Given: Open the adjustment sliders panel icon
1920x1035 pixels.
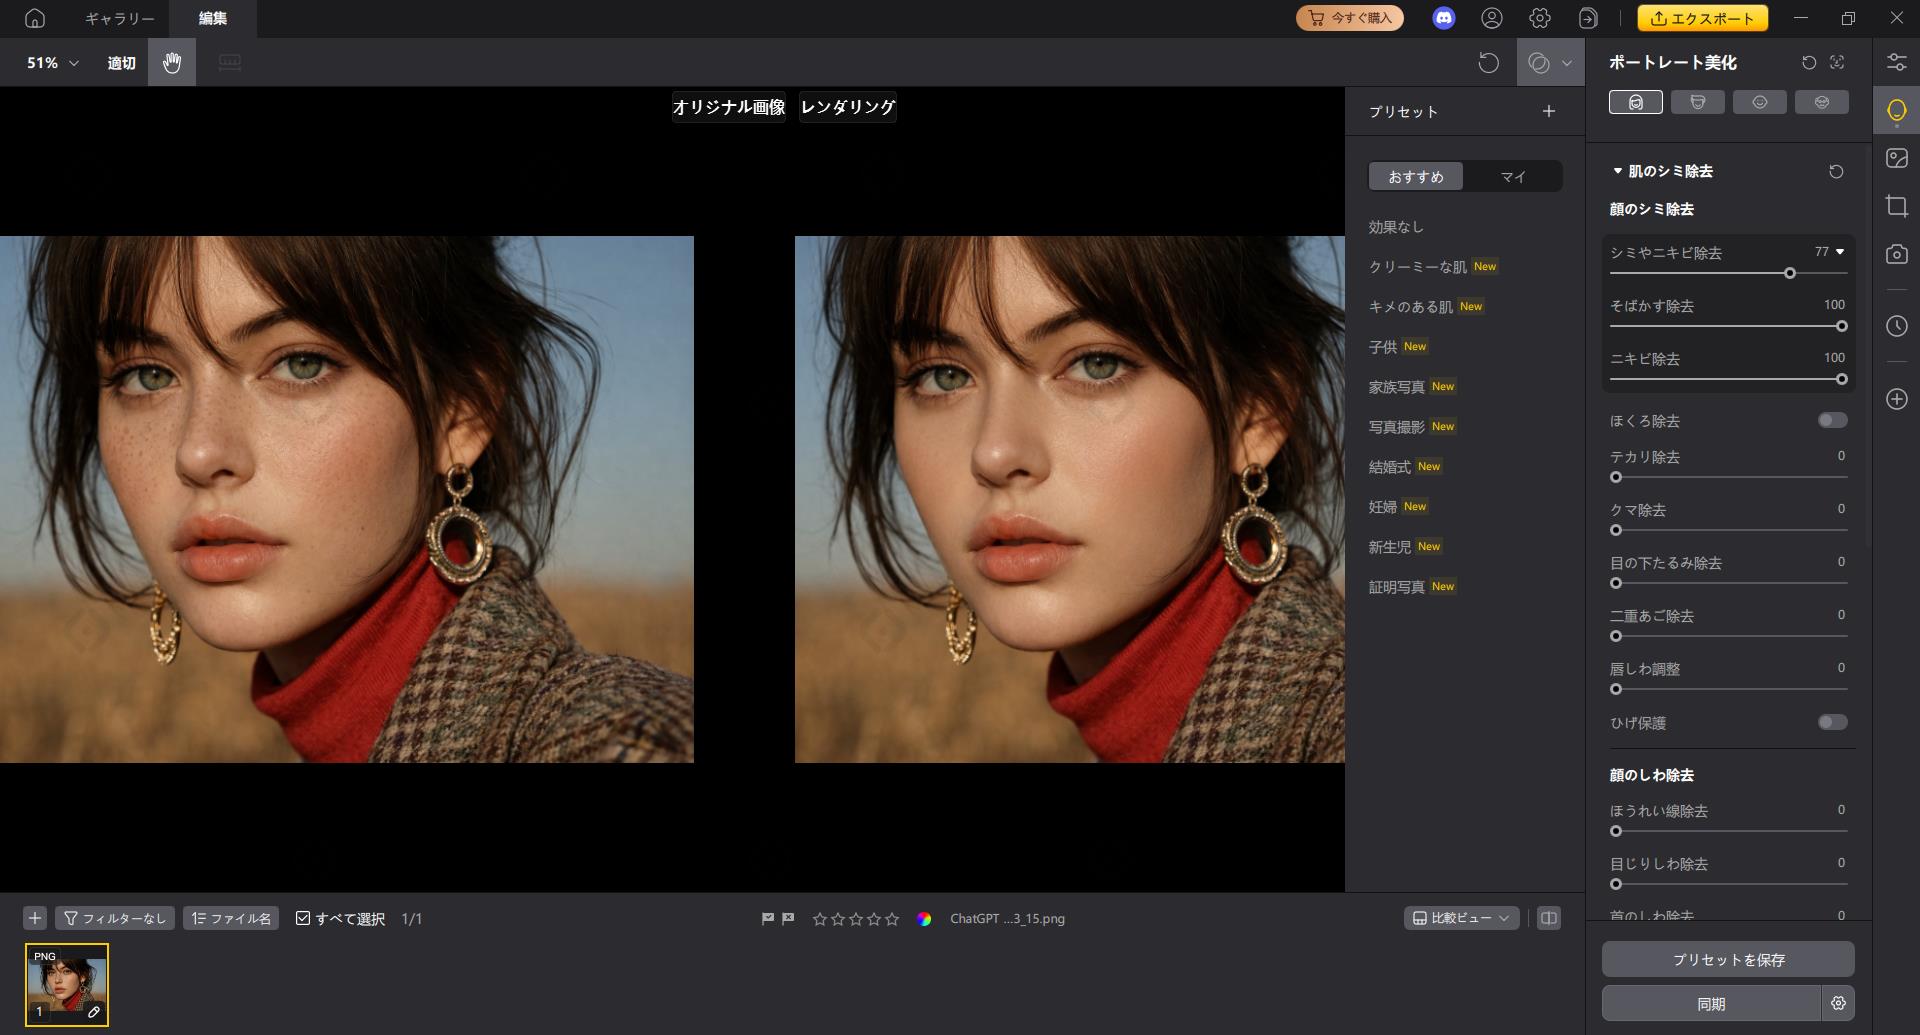Looking at the screenshot, I should click(x=1896, y=62).
